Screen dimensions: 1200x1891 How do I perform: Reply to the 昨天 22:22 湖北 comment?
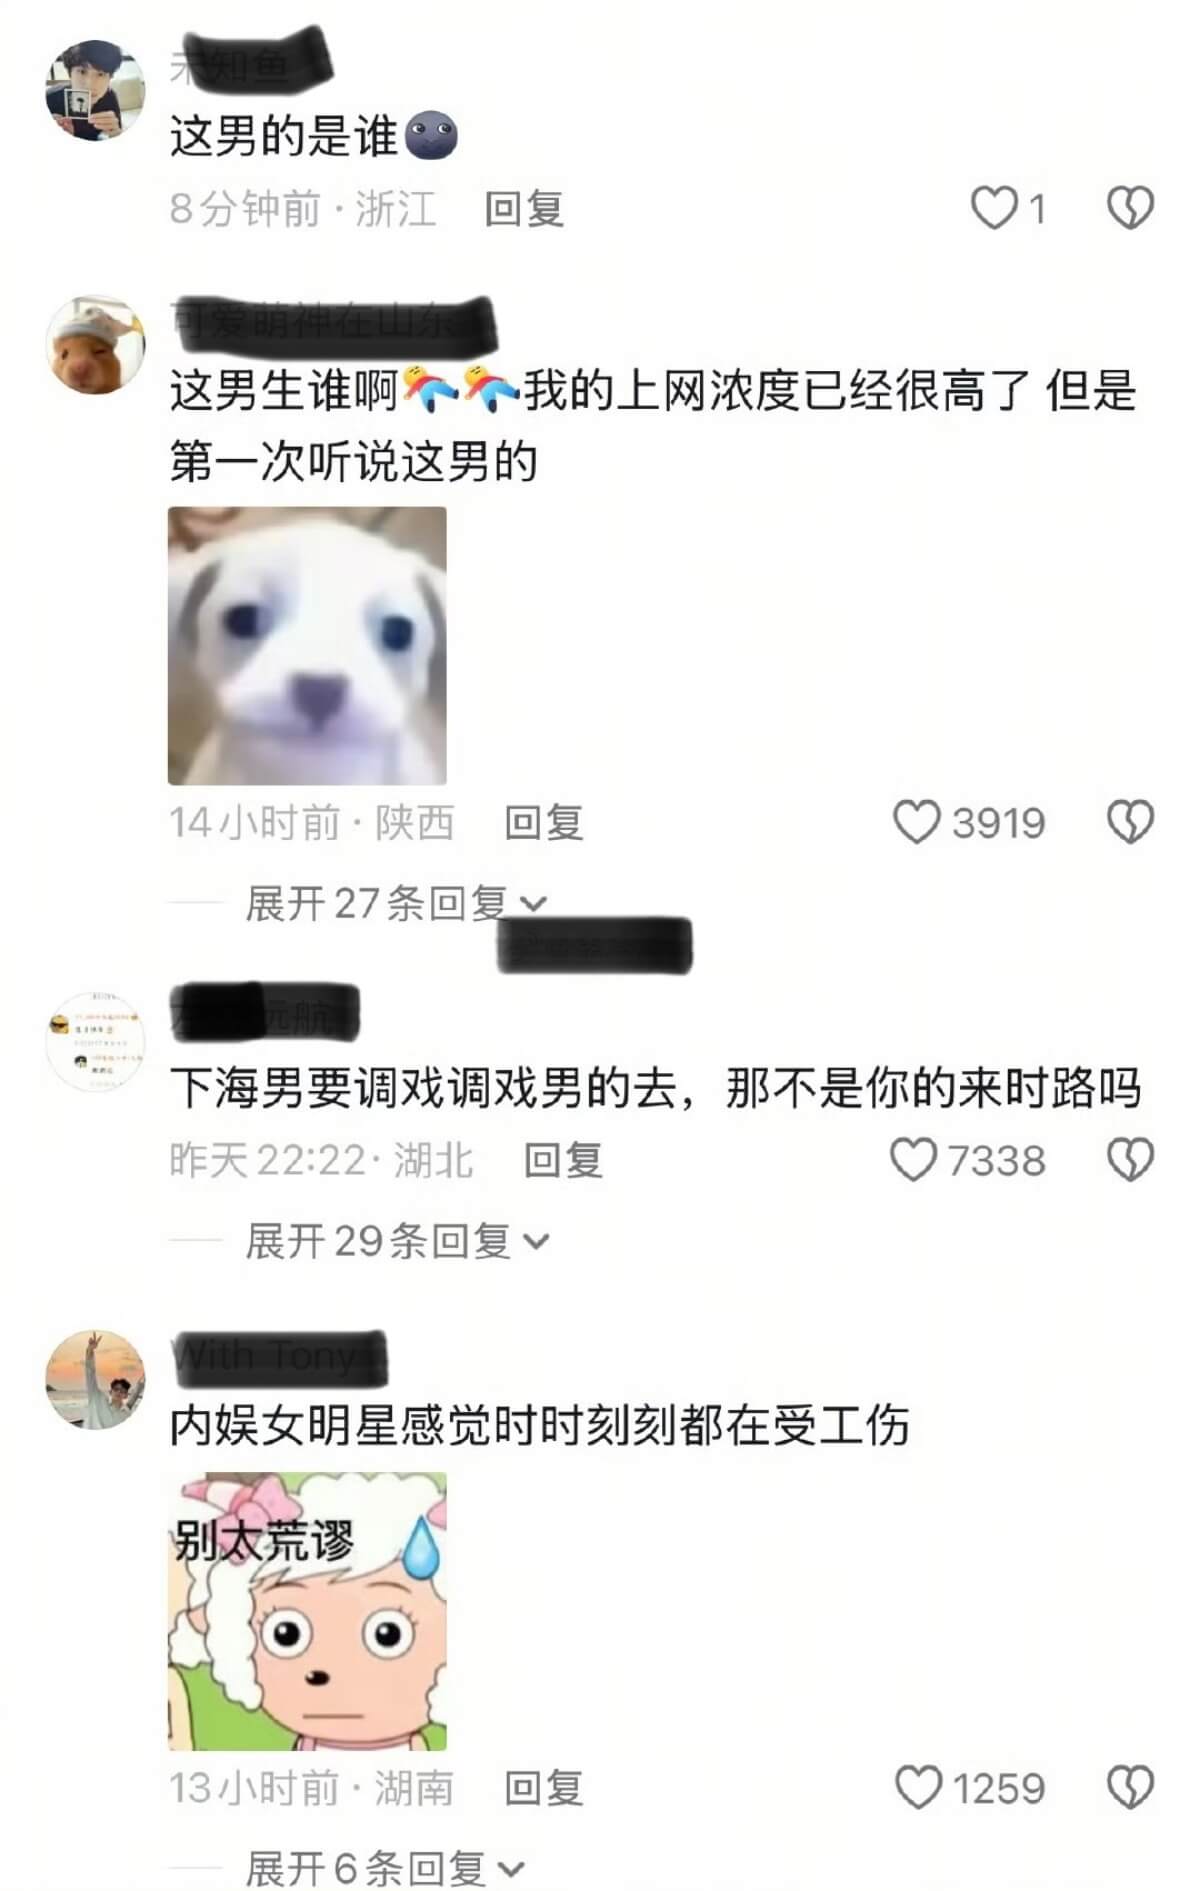pyautogui.click(x=564, y=1160)
